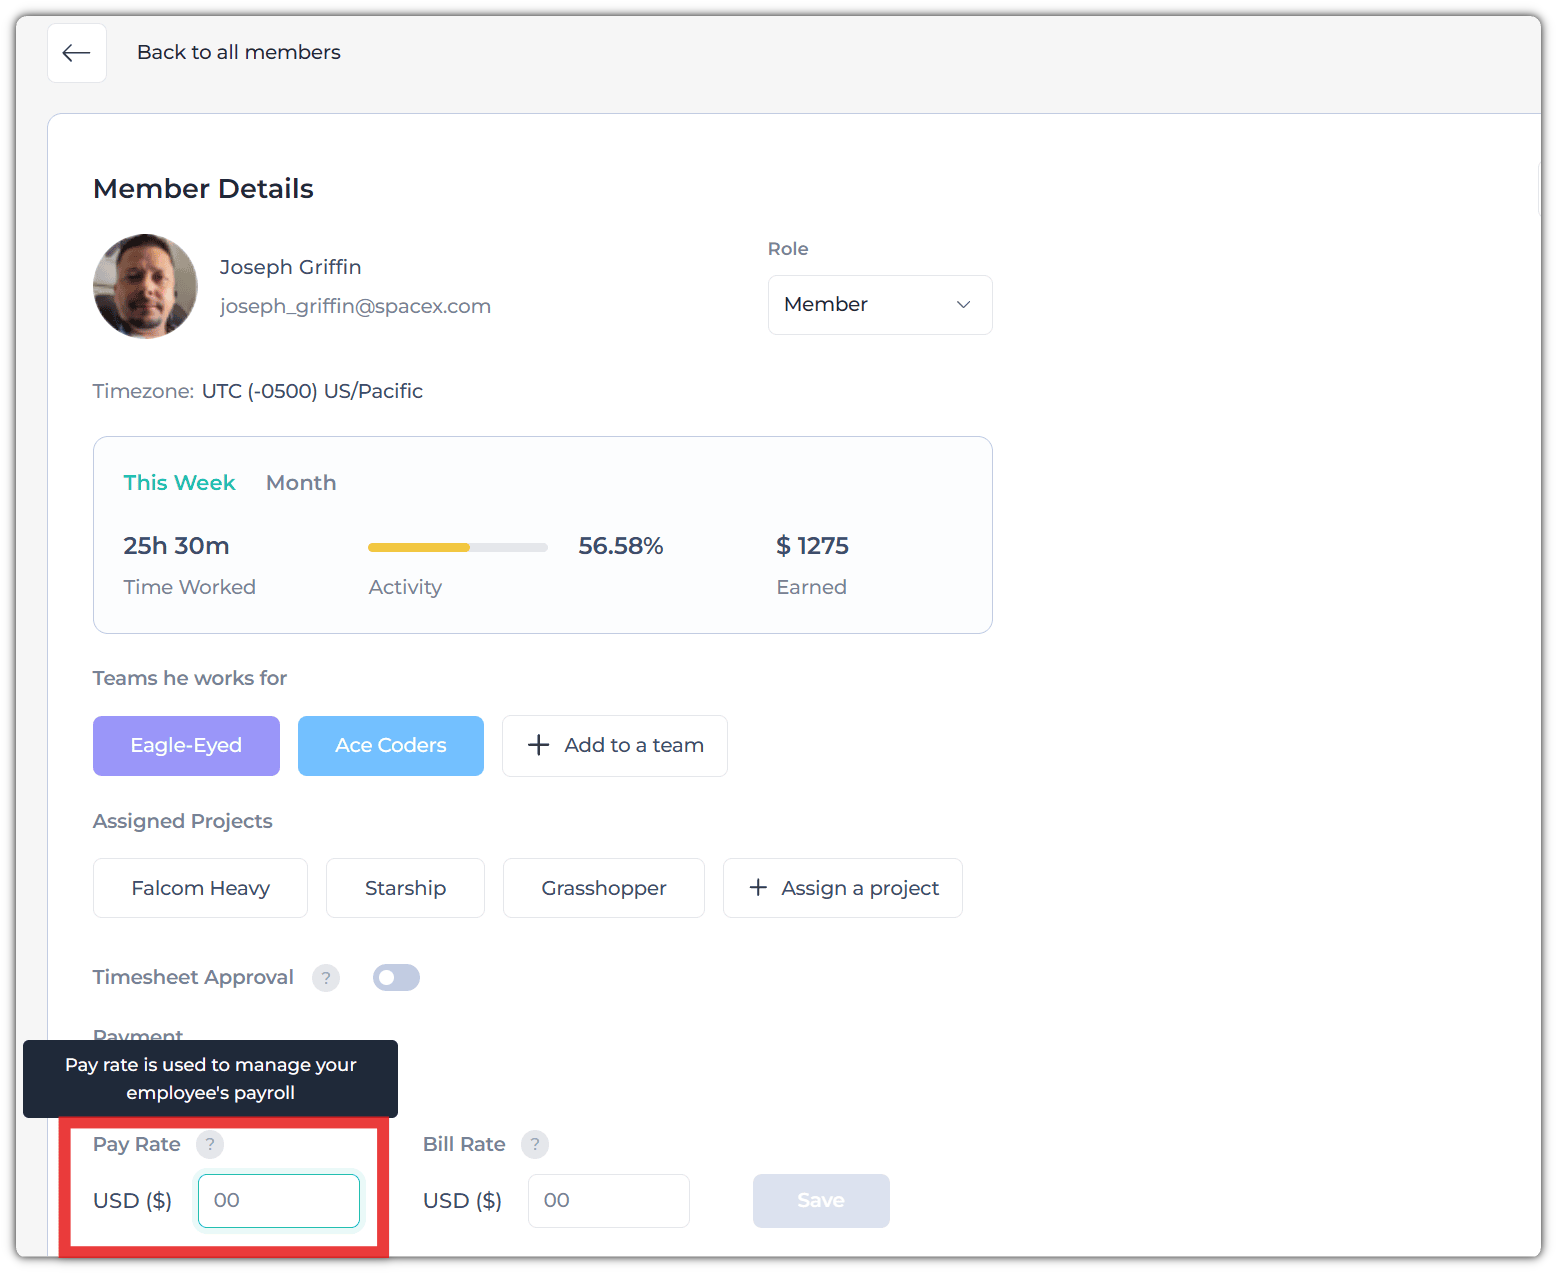Open the Role dropdown showing Member

pyautogui.click(x=879, y=305)
